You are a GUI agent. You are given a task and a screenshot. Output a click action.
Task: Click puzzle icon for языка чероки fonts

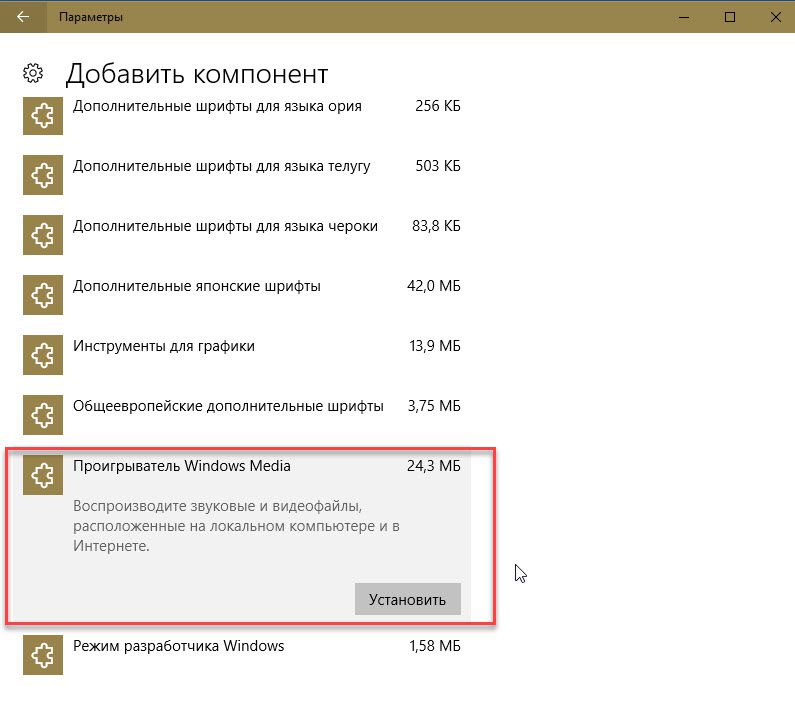pos(42,235)
